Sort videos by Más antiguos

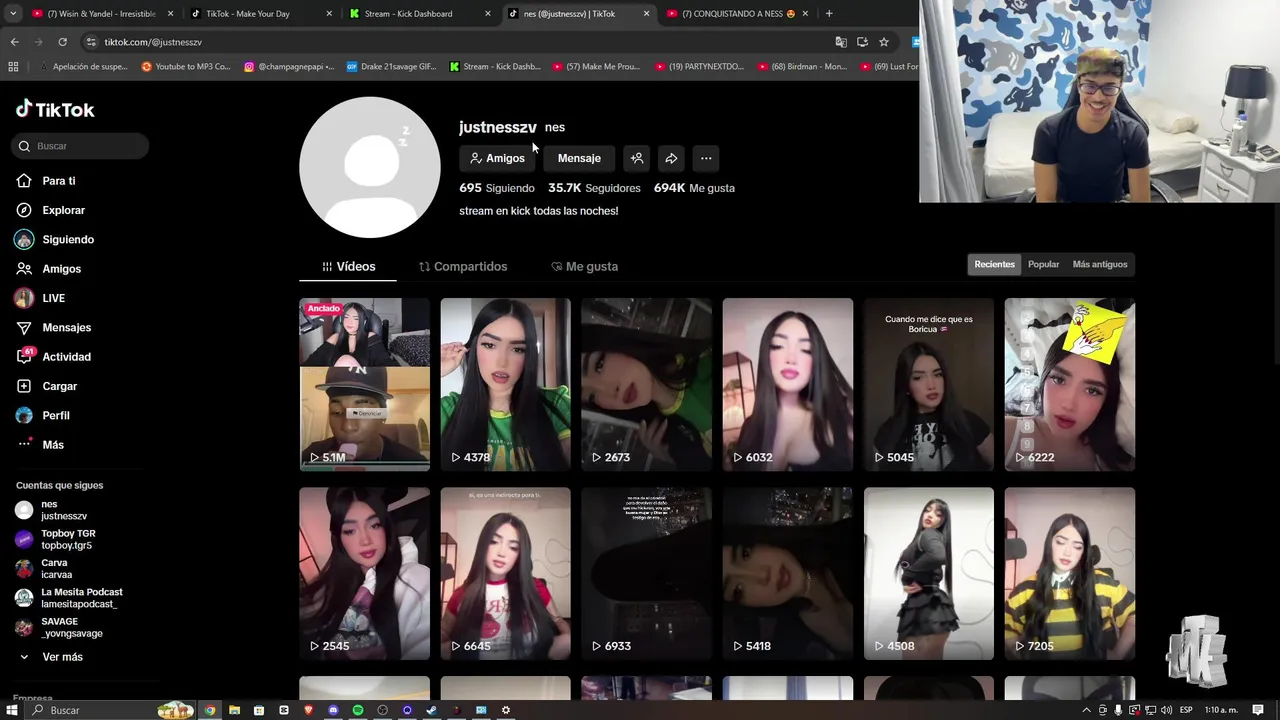[x=1100, y=264]
